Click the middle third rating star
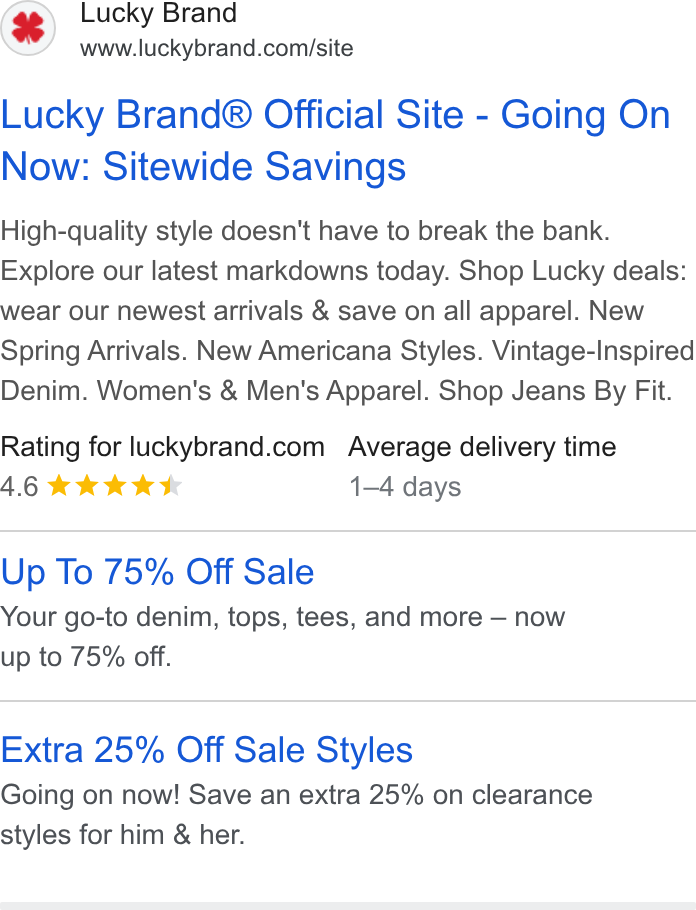696x910 pixels. (115, 486)
